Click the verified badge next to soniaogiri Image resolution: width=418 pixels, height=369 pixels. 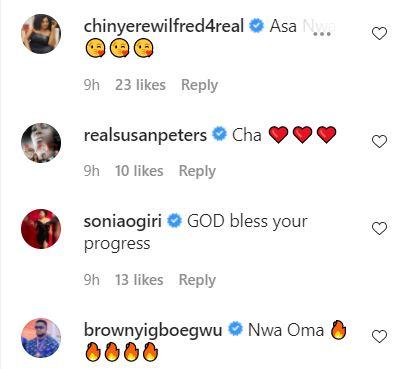(x=174, y=221)
